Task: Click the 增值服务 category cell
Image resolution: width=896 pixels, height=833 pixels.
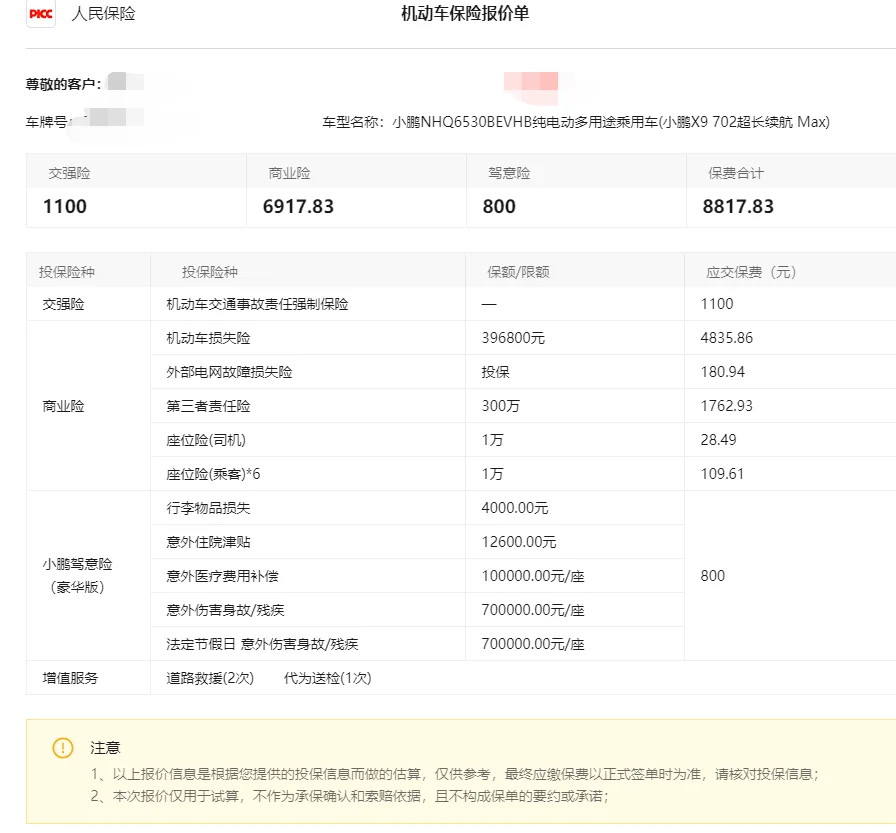Action: pos(70,678)
